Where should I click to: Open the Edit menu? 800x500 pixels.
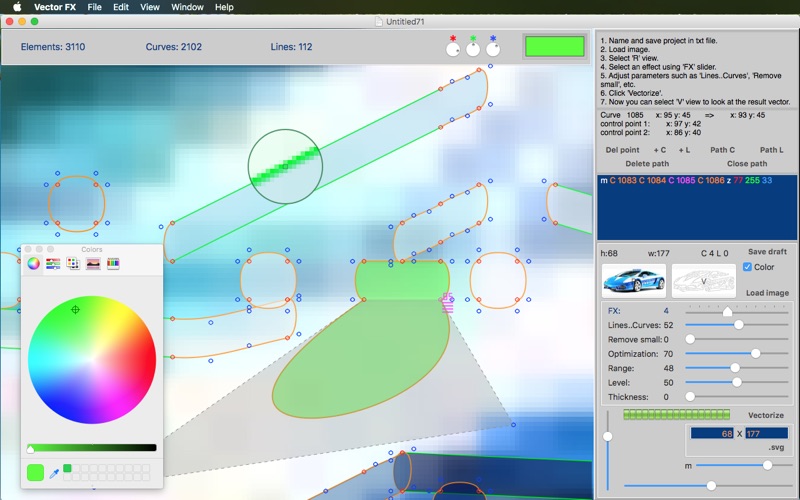click(x=121, y=7)
